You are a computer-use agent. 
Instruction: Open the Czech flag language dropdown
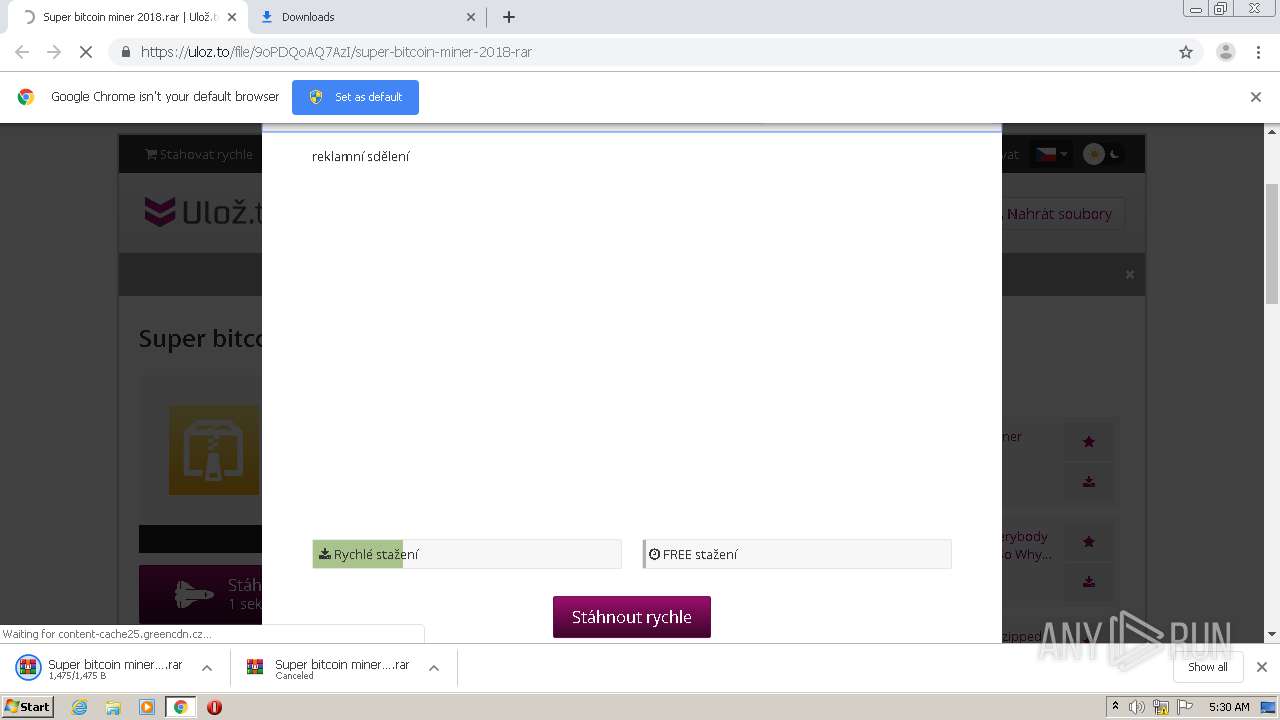point(1051,154)
